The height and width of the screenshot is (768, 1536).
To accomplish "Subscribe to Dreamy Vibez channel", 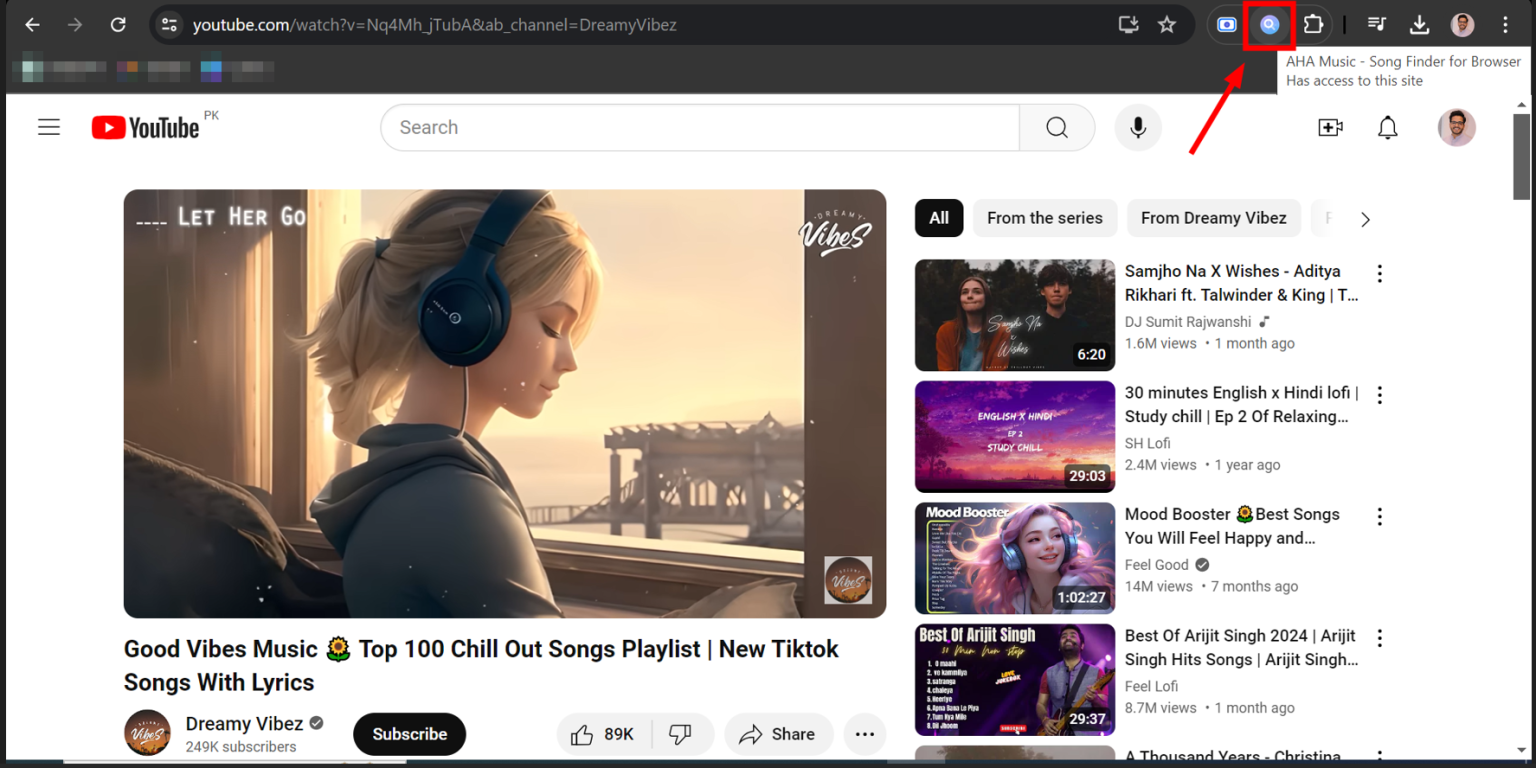I will point(410,734).
